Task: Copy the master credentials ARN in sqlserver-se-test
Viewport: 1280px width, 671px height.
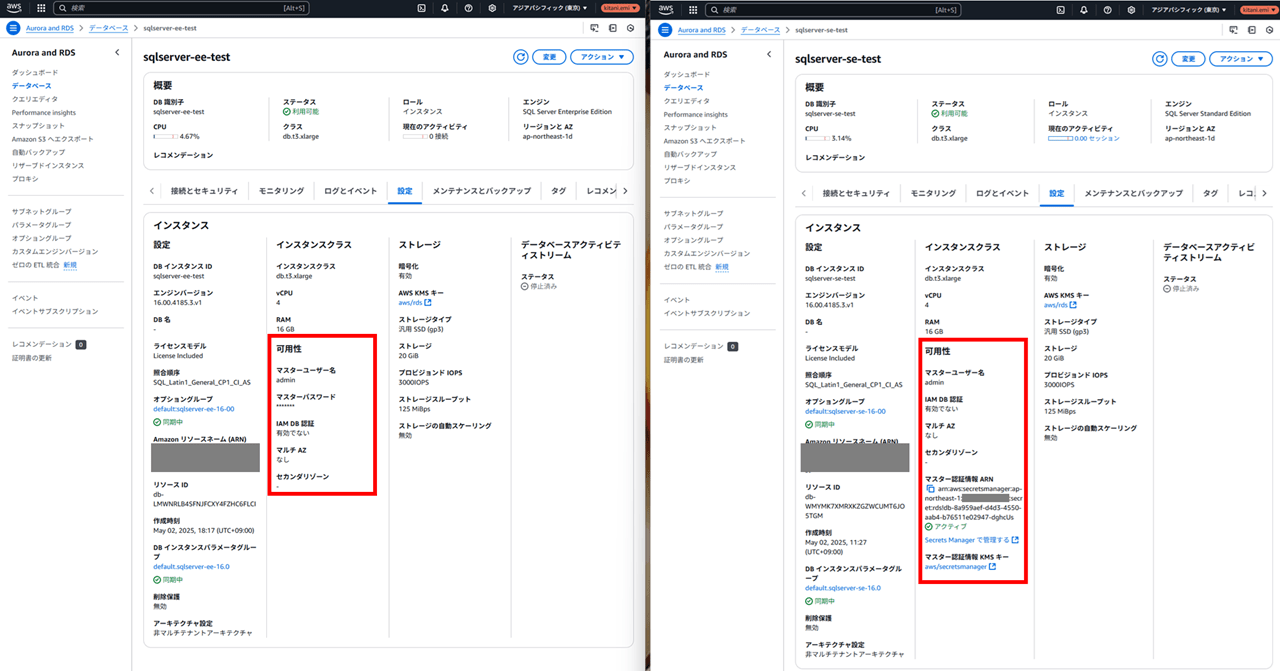Action: coord(930,488)
